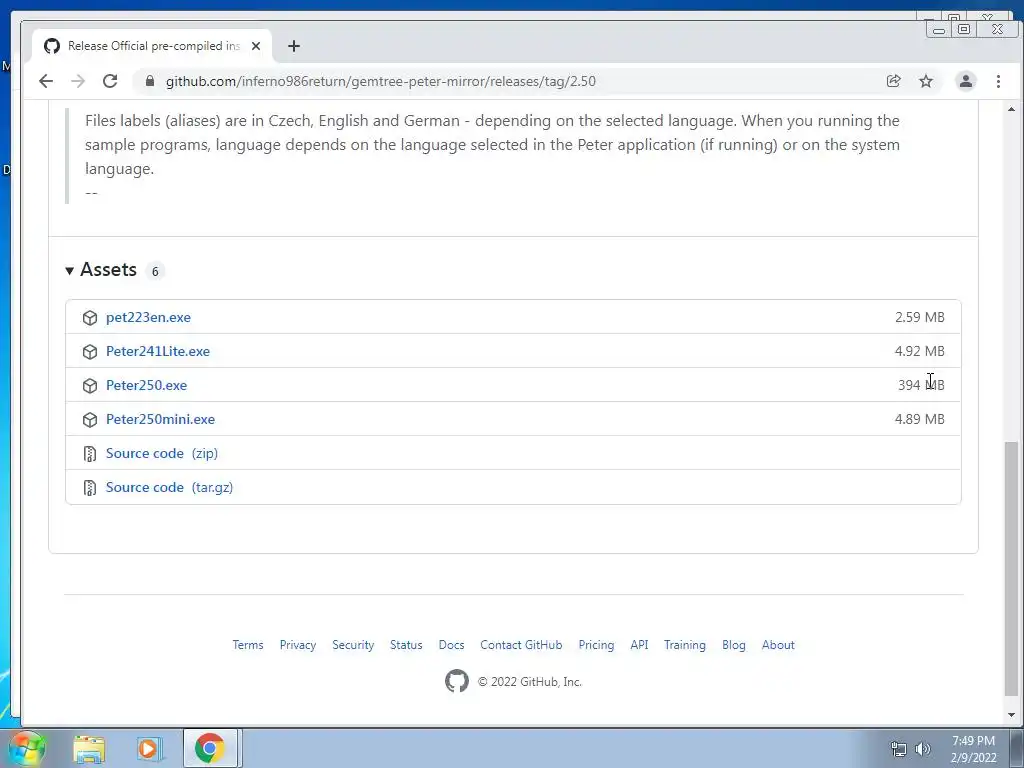The image size is (1024, 768).
Task: Download Peter250mini.exe
Action: (160, 419)
